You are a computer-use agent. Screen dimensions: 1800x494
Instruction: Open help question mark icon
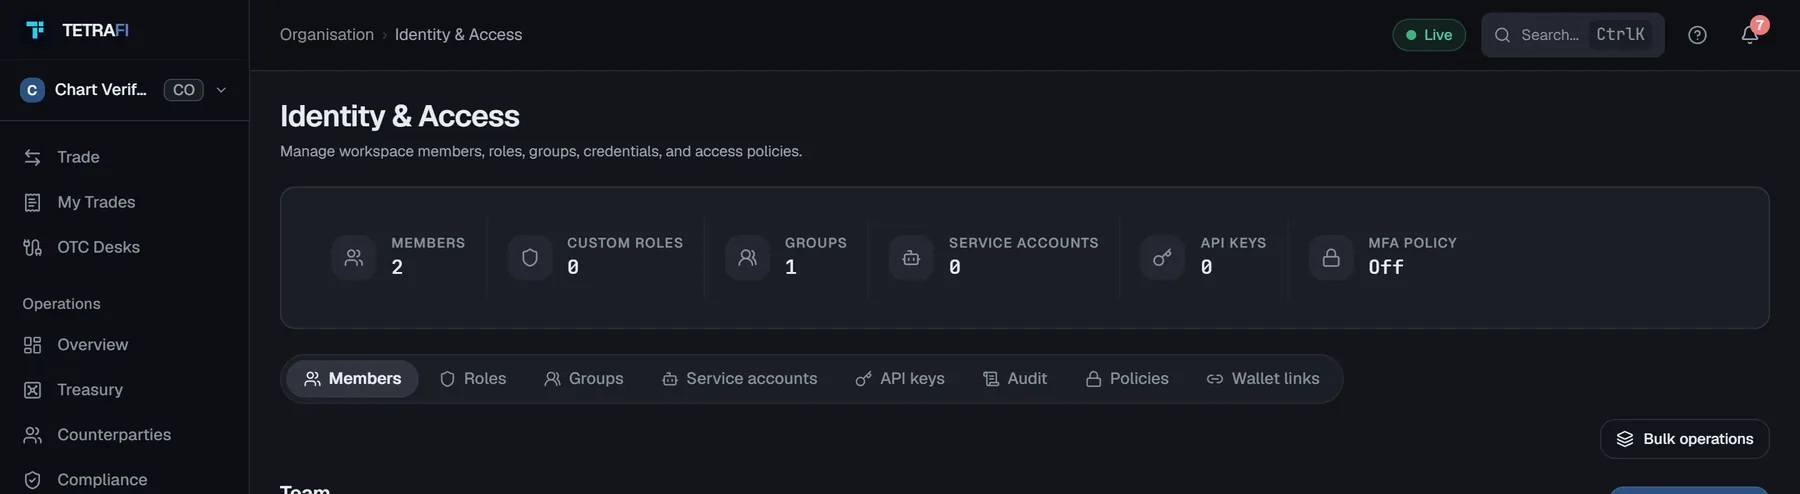tap(1697, 35)
